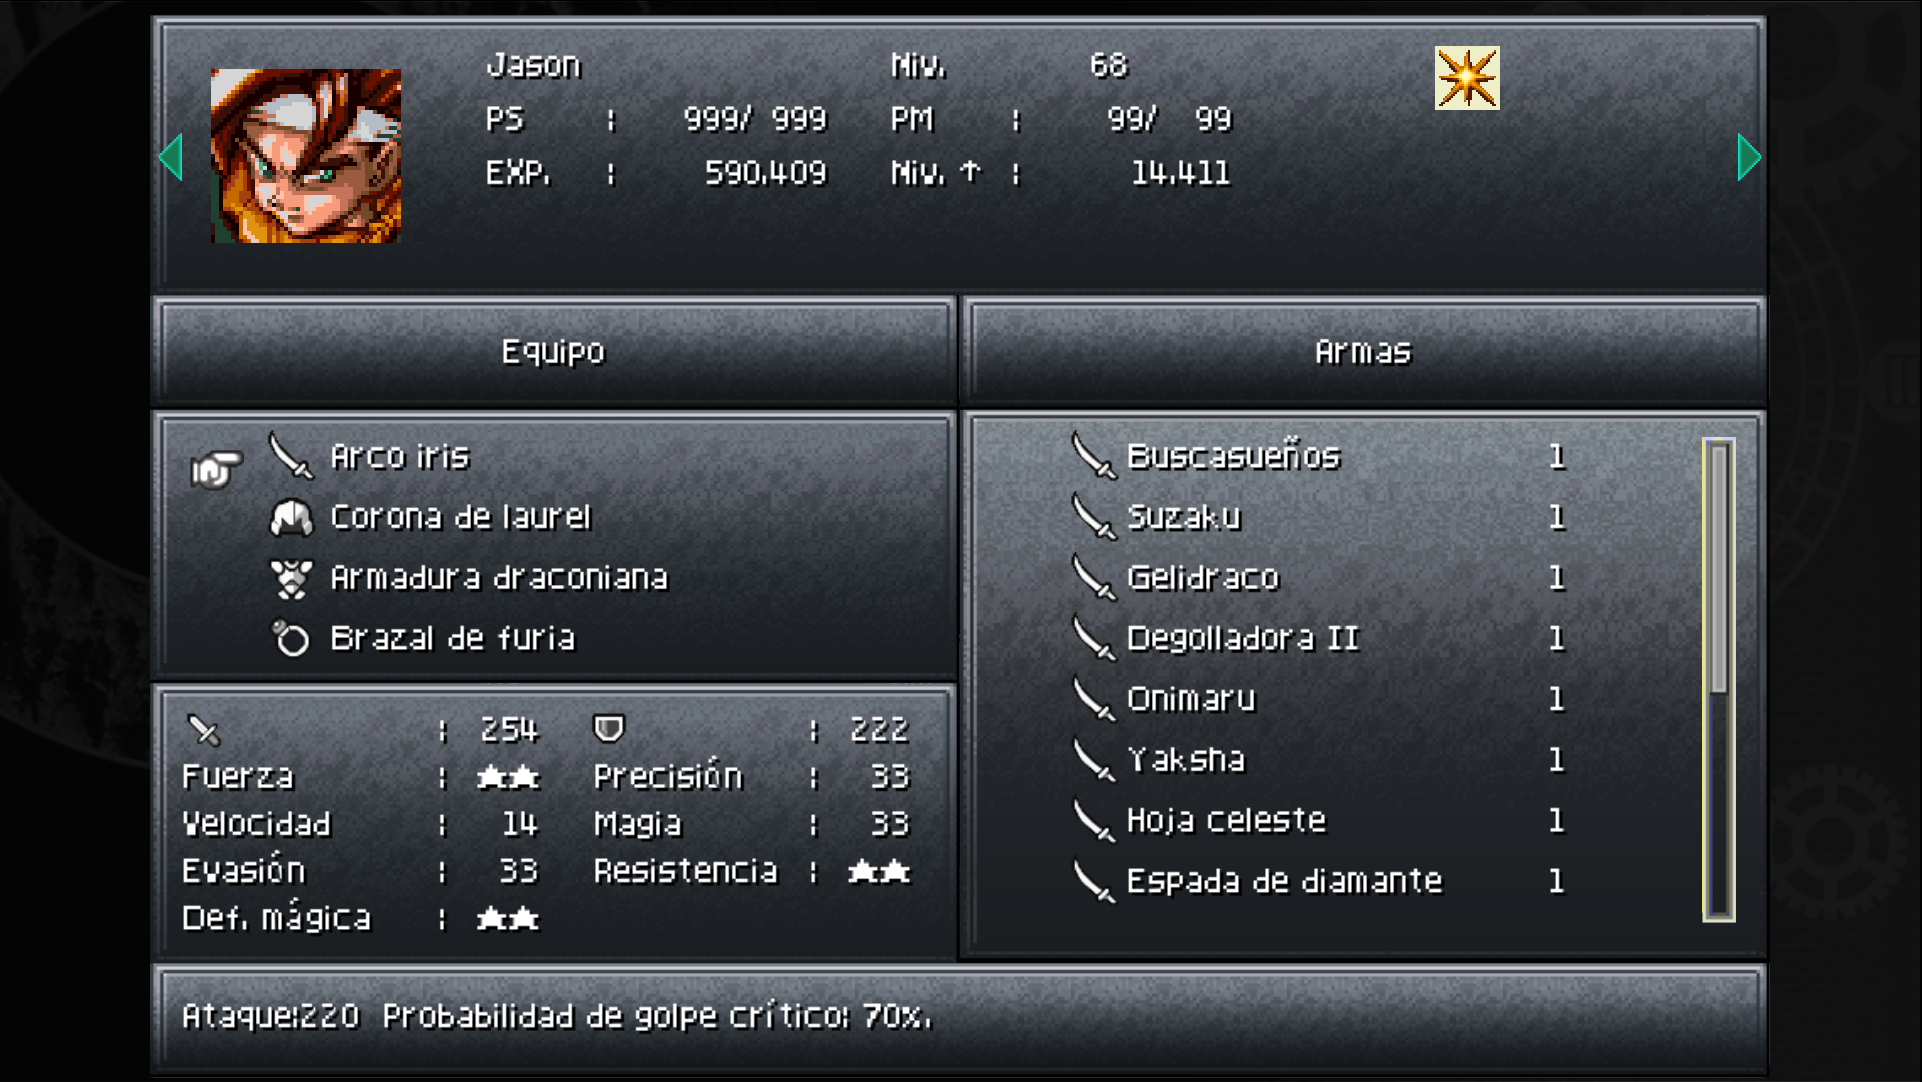Image resolution: width=1922 pixels, height=1082 pixels.
Task: Click the ring icon beside Brazal de furia
Action: 291,638
